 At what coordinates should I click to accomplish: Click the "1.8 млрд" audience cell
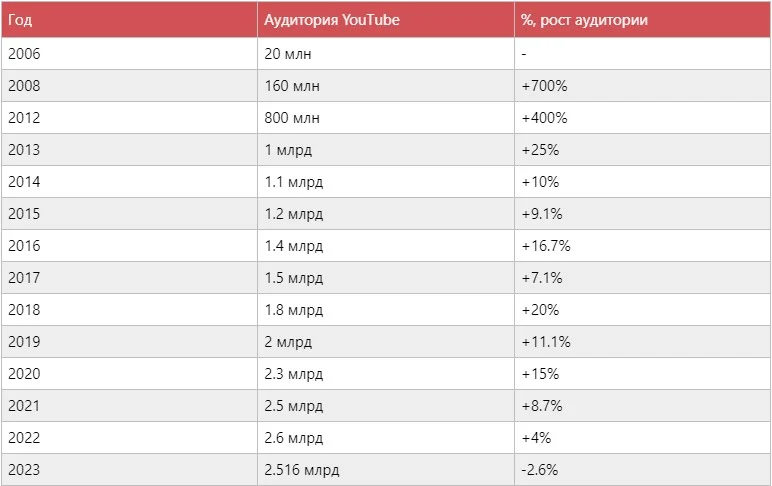click(x=294, y=310)
